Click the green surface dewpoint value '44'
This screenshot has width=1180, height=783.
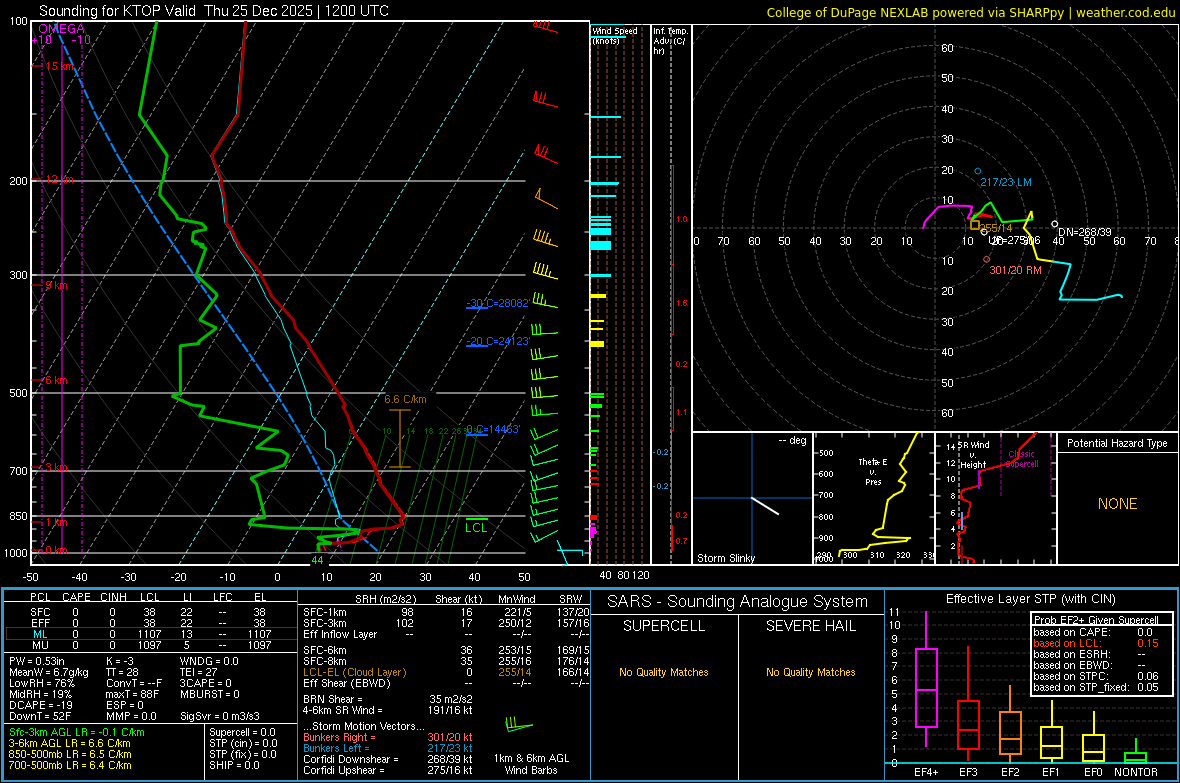(x=318, y=560)
